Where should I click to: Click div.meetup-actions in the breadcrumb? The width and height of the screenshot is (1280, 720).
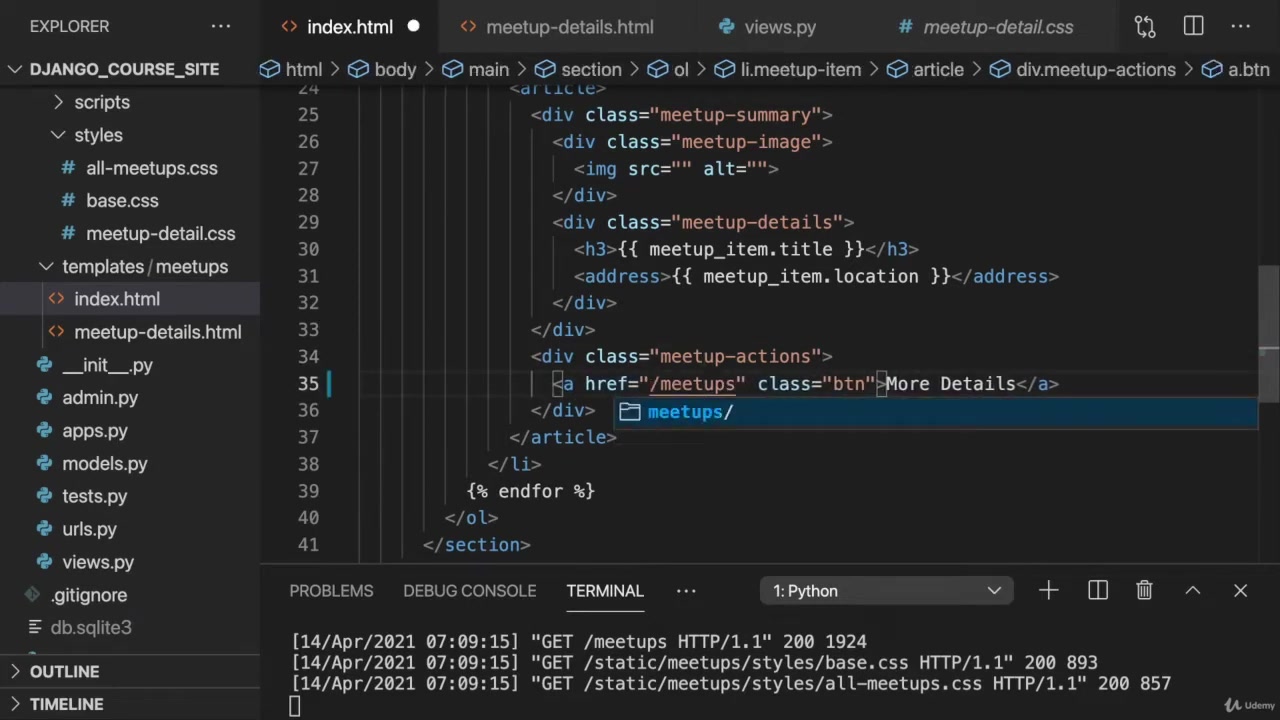click(x=1095, y=69)
